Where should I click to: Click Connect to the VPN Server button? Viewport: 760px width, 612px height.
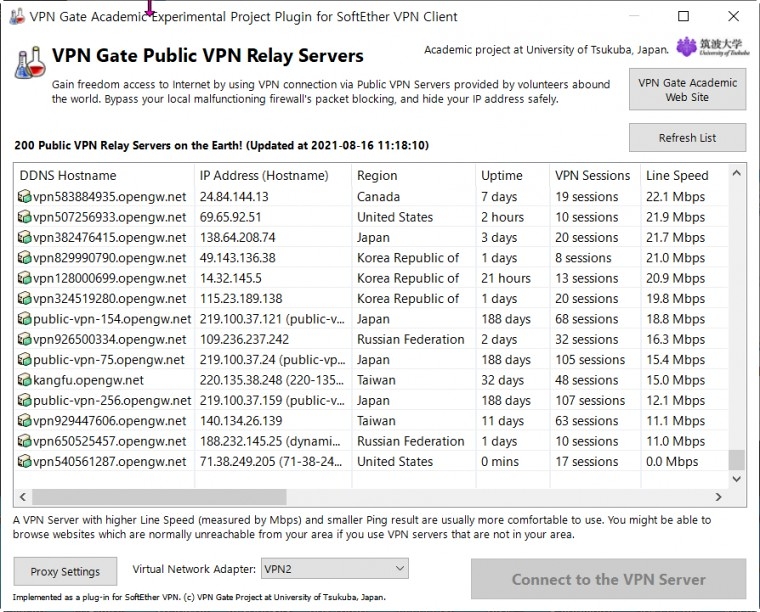click(608, 579)
